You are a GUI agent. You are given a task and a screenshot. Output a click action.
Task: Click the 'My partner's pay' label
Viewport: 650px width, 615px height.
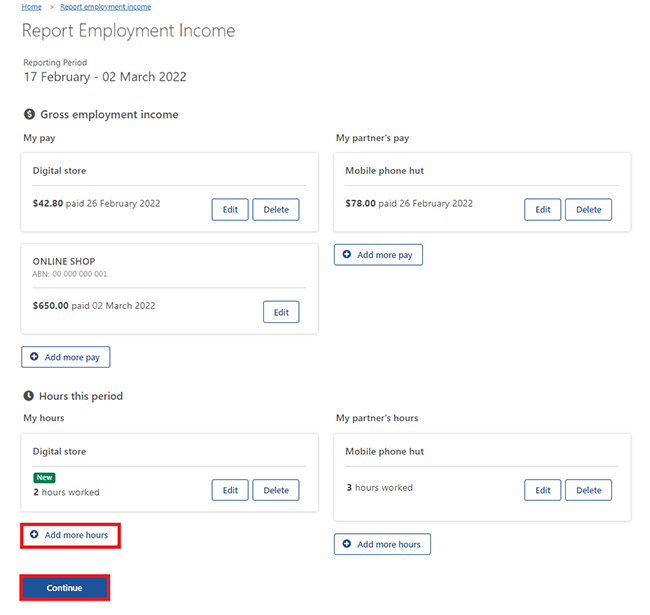click(373, 138)
